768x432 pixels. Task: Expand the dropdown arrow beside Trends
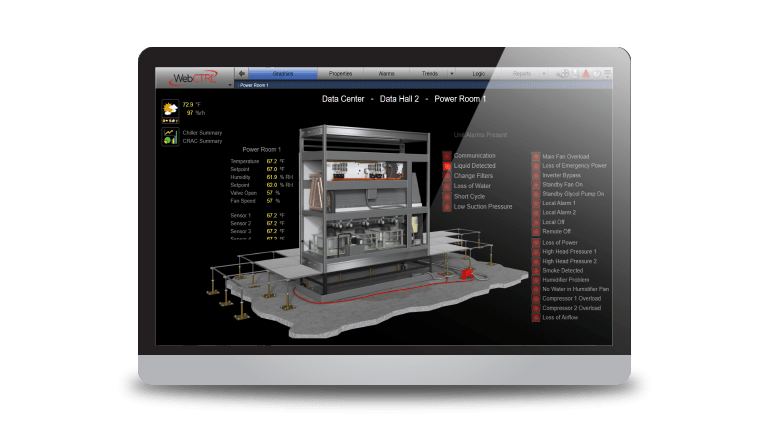(x=452, y=73)
